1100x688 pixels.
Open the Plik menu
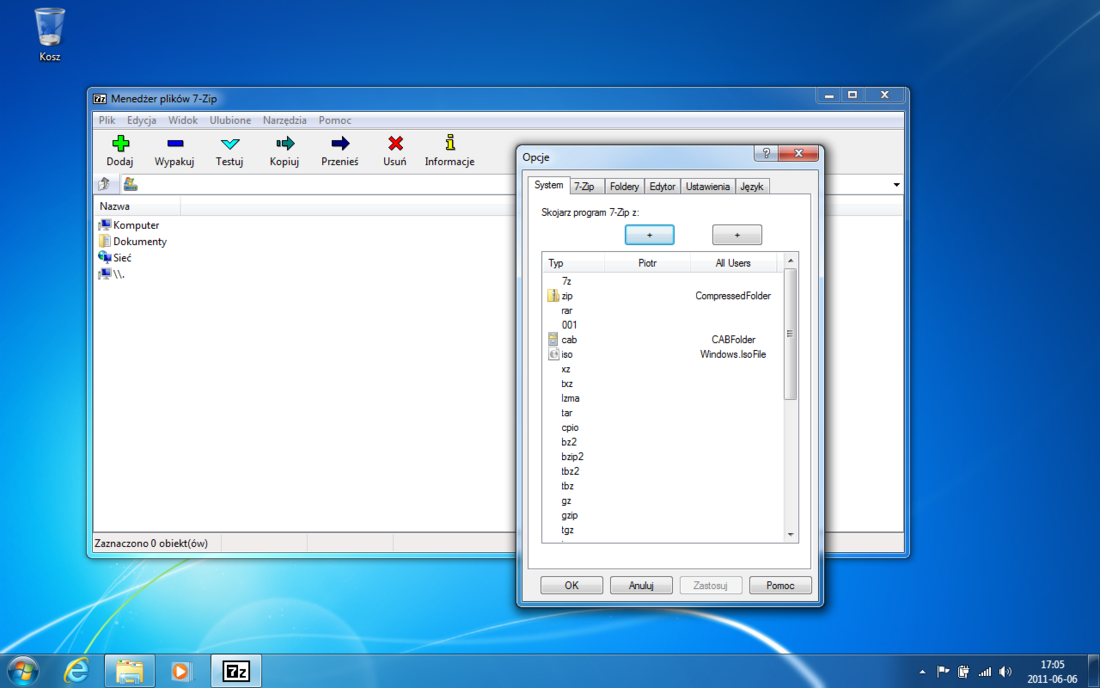point(107,120)
